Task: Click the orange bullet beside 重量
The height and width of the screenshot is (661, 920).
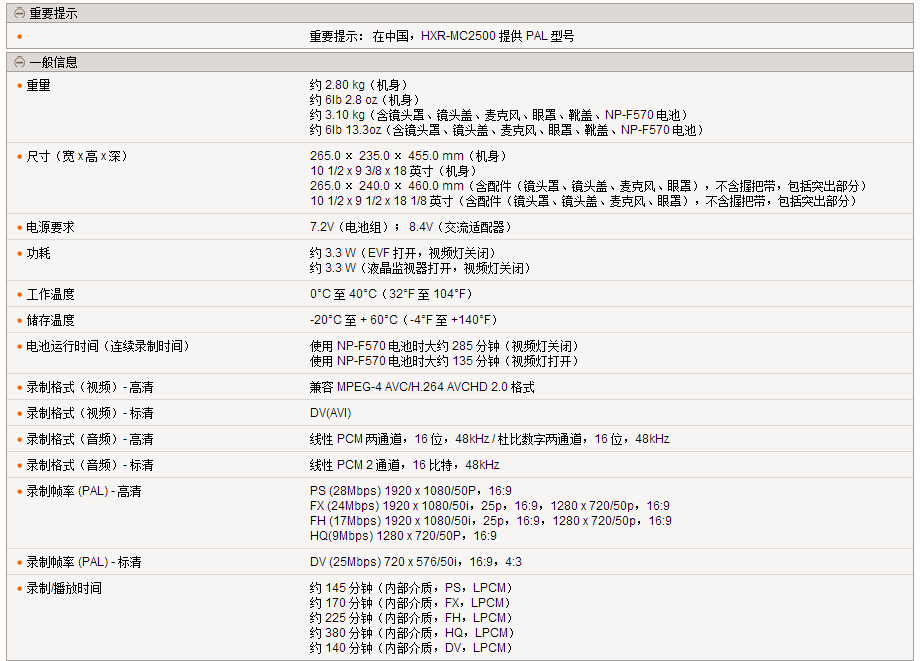Action: (x=19, y=86)
